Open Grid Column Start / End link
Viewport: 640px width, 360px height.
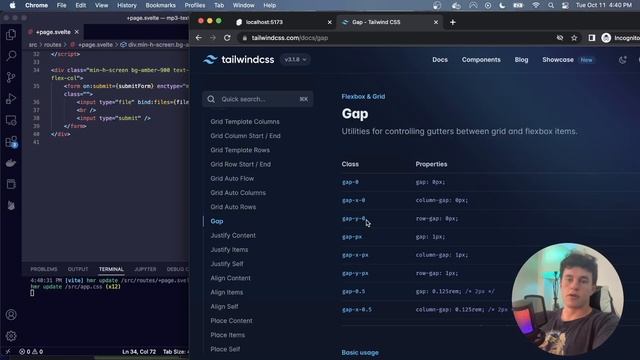245,136
